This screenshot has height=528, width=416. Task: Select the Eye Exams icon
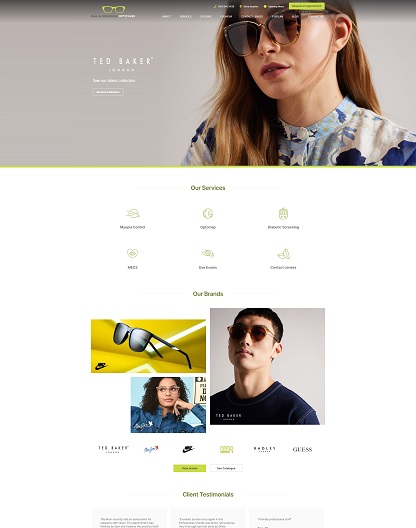coord(208,254)
